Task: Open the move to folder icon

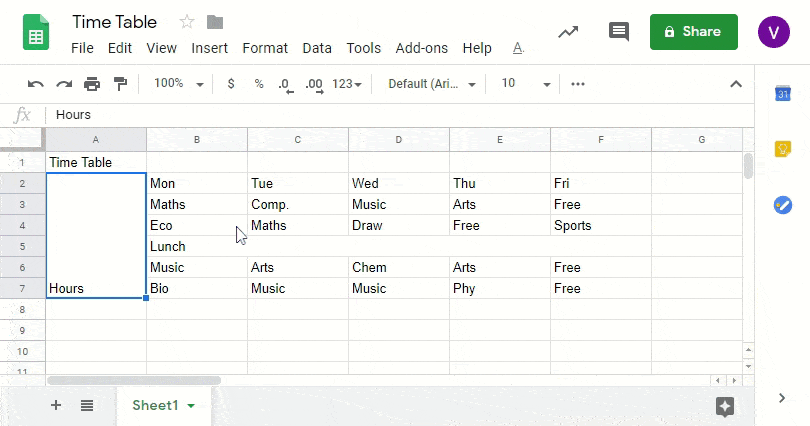Action: (x=215, y=22)
